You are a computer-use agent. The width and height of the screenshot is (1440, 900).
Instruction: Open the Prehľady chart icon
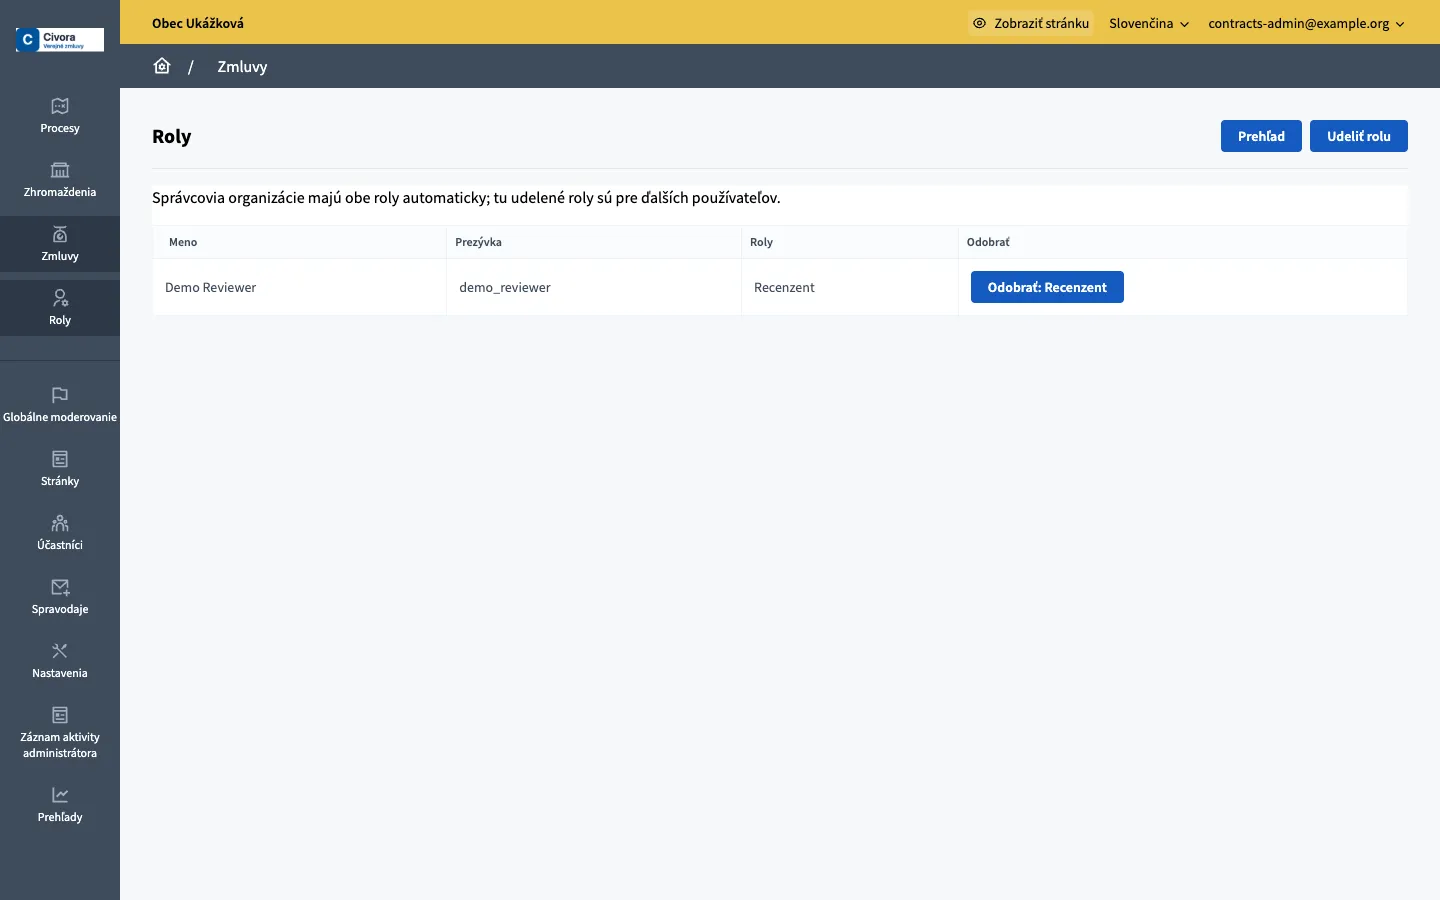[60, 795]
